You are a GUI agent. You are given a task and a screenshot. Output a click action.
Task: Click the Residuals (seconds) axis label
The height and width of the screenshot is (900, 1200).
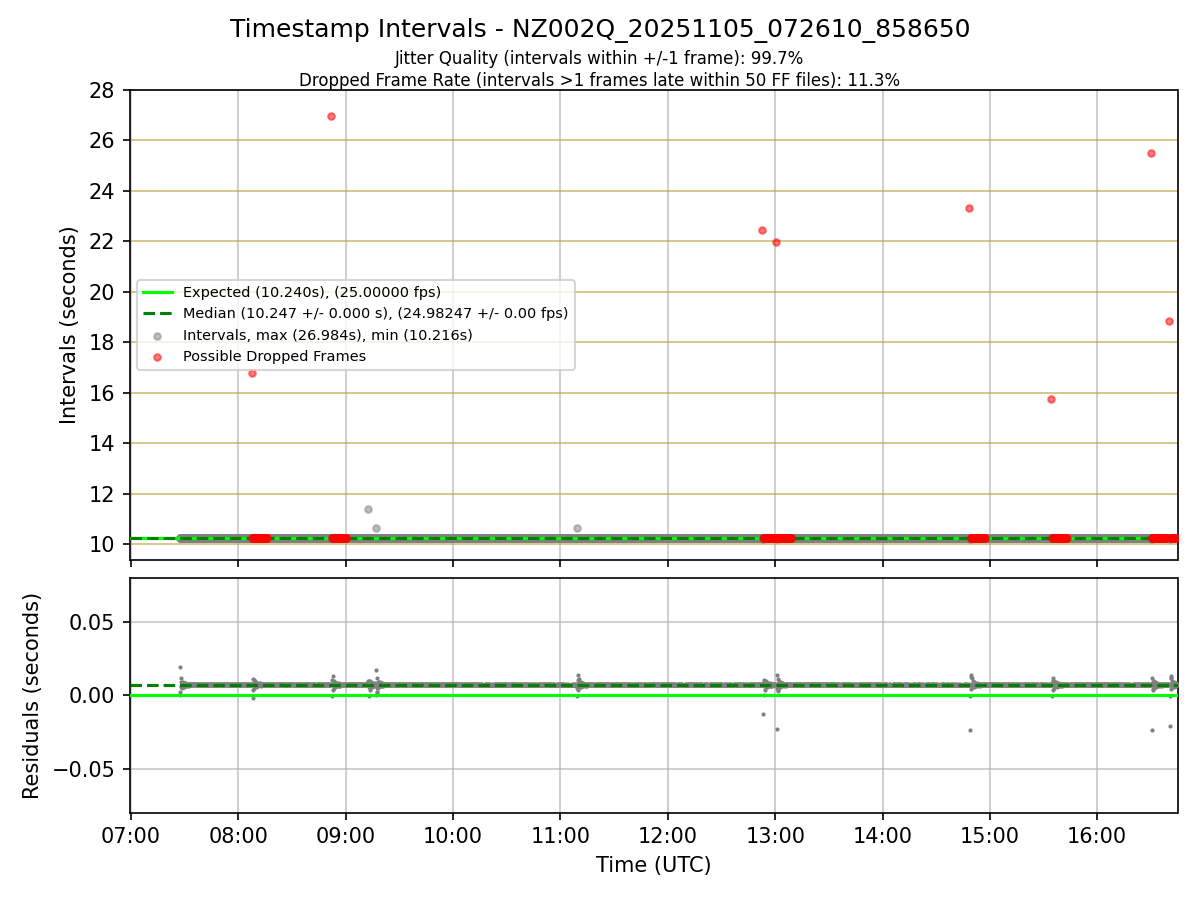32,696
